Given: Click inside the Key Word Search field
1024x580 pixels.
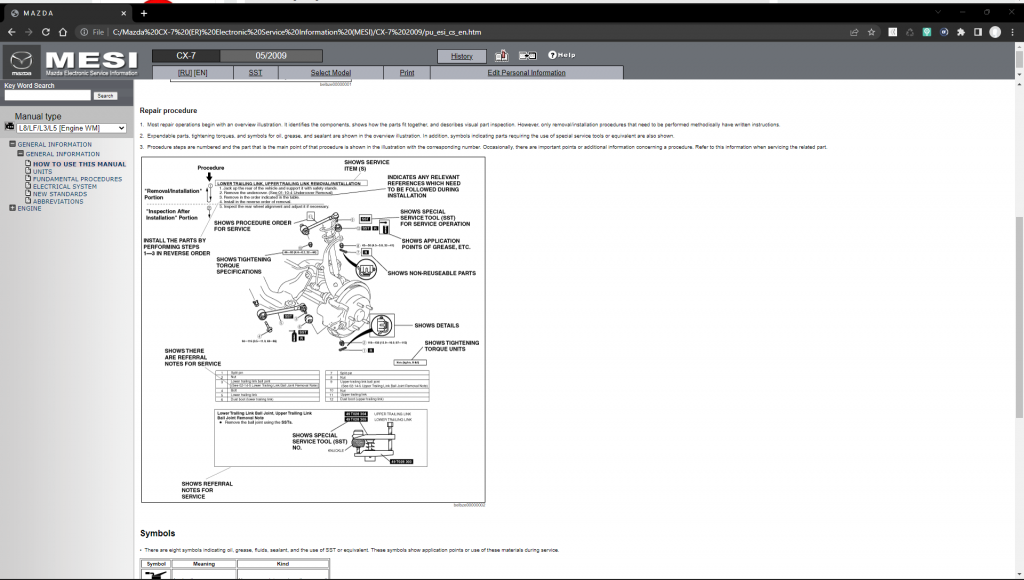Looking at the screenshot, I should click(45, 95).
